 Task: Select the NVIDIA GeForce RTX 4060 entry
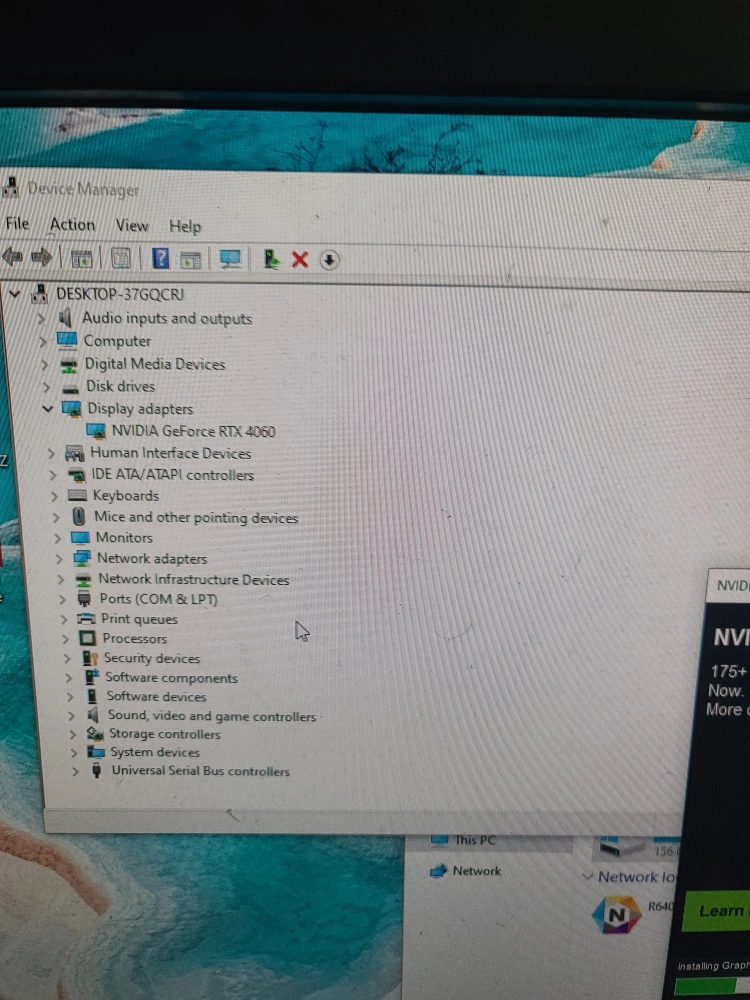tap(193, 431)
